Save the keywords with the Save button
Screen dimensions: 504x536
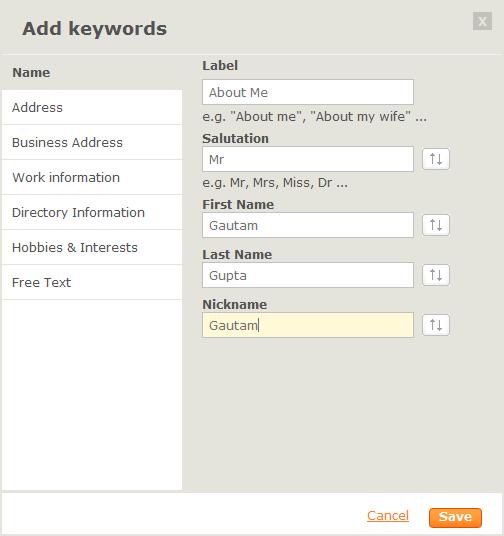(x=455, y=518)
